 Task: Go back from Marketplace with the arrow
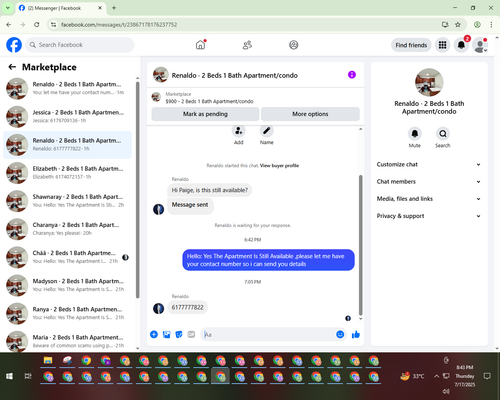pos(12,67)
